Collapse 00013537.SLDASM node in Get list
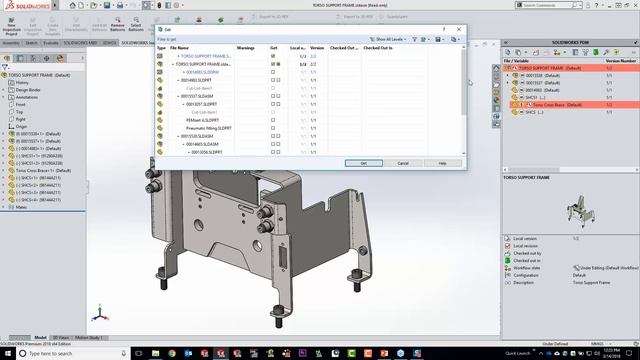This screenshot has width=640, height=360. click(x=178, y=96)
